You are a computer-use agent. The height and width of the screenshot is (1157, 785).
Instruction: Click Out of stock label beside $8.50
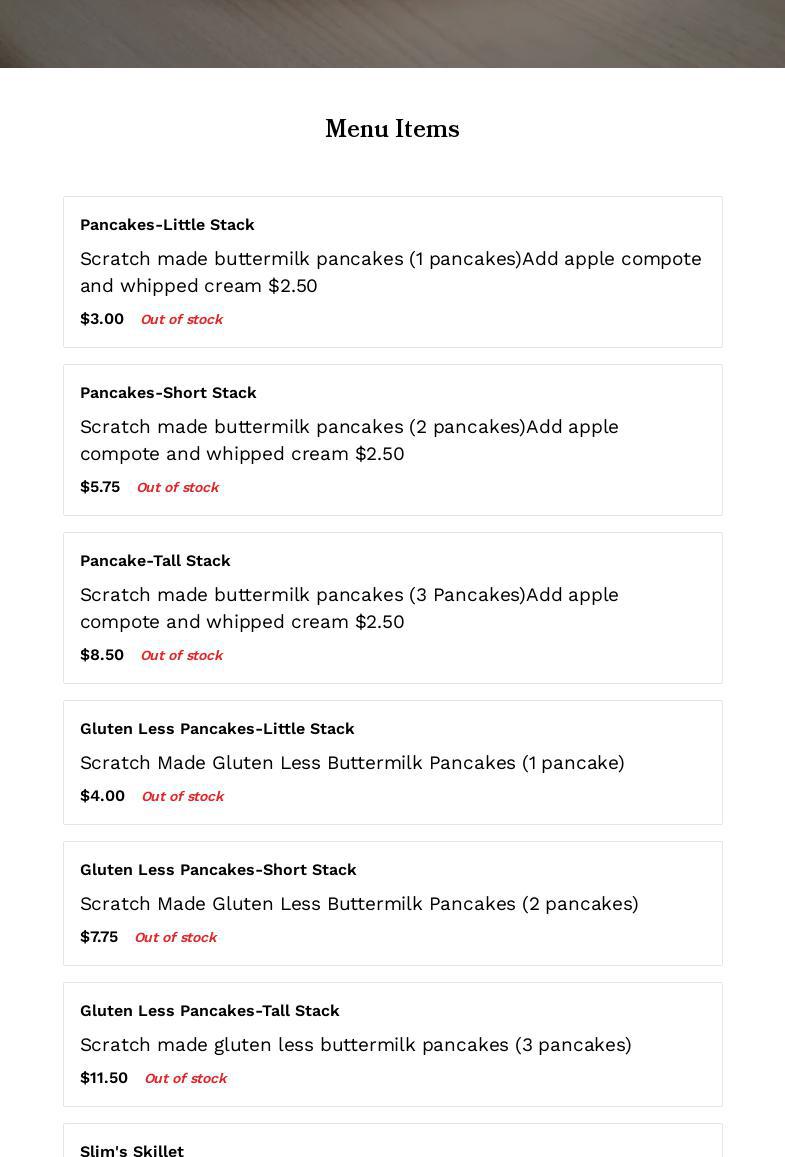coord(181,656)
